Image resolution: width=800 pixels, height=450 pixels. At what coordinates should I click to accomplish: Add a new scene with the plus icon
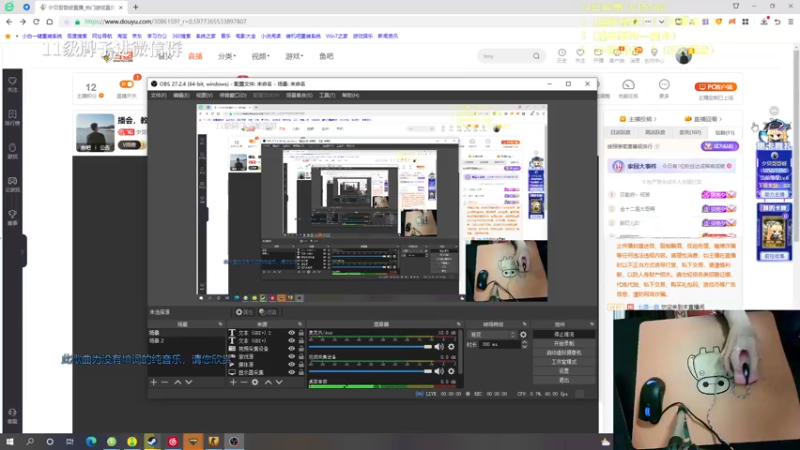click(x=154, y=382)
